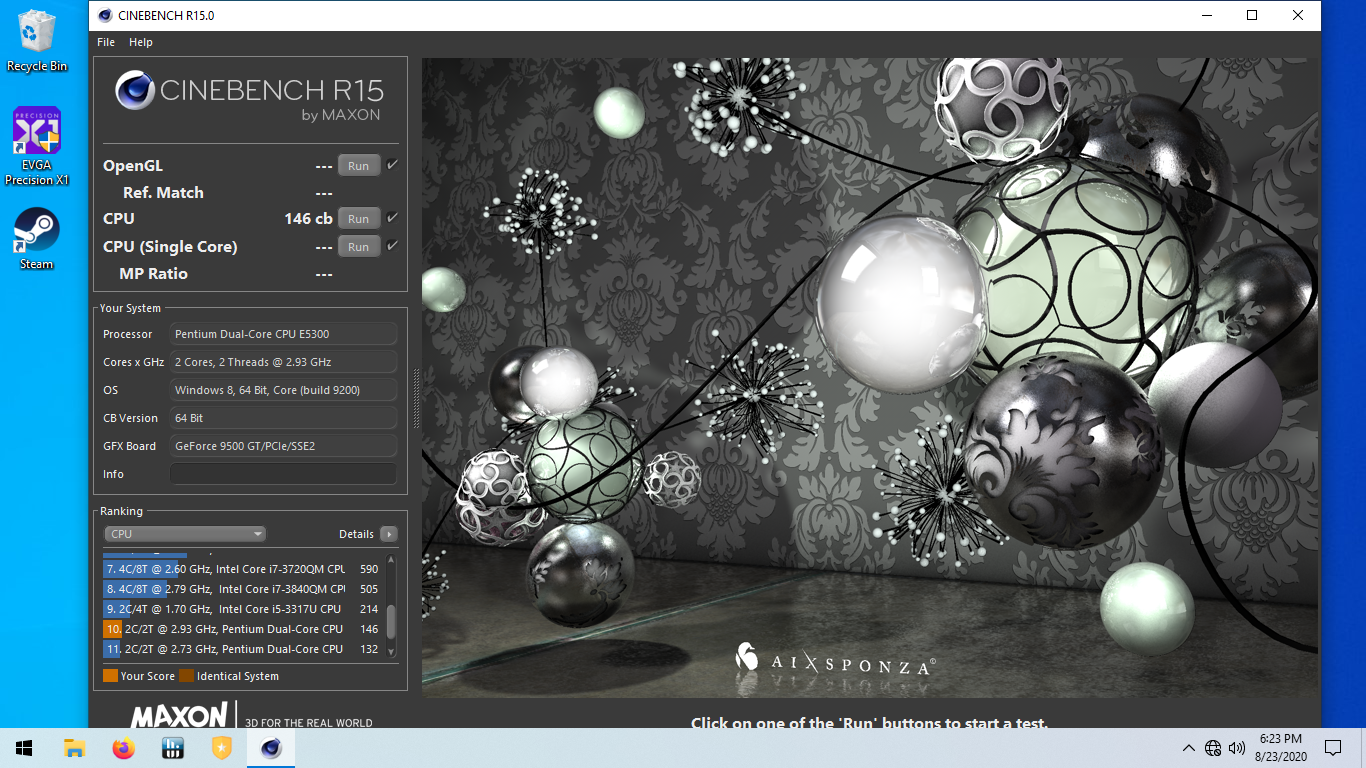Image resolution: width=1366 pixels, height=768 pixels.
Task: Open the File menu
Action: coord(106,42)
